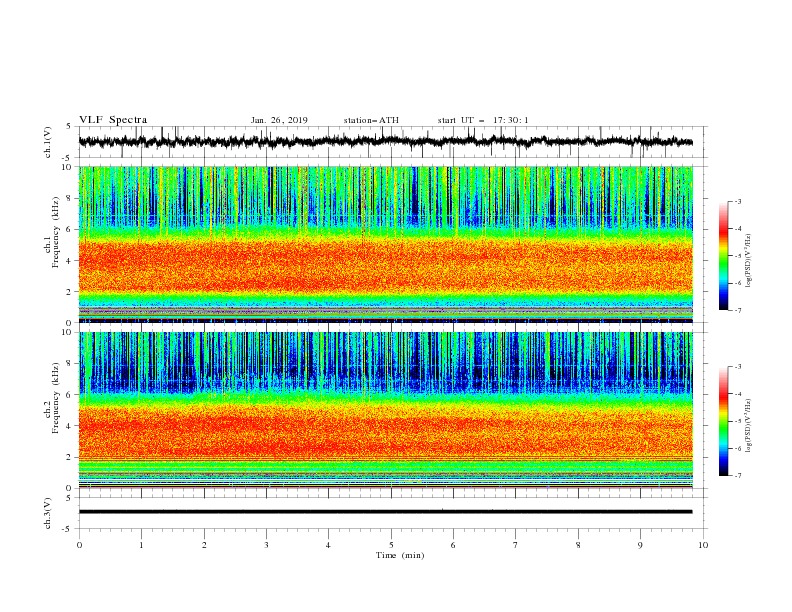Click the "start UT = 17:30:1" text
Screen dimensions: 792x612
483,120
